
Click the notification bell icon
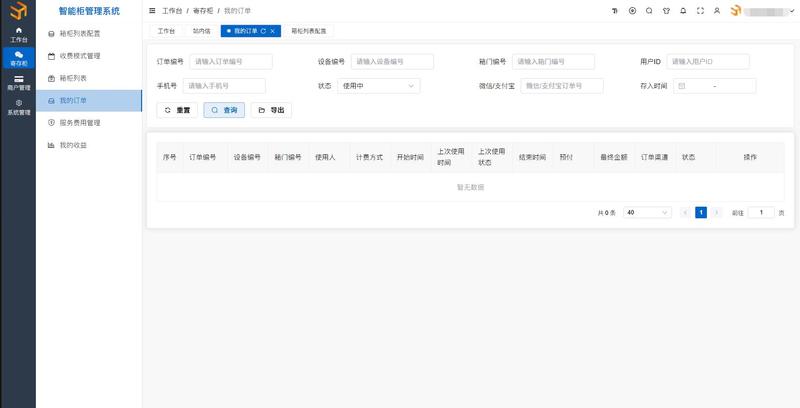point(683,11)
